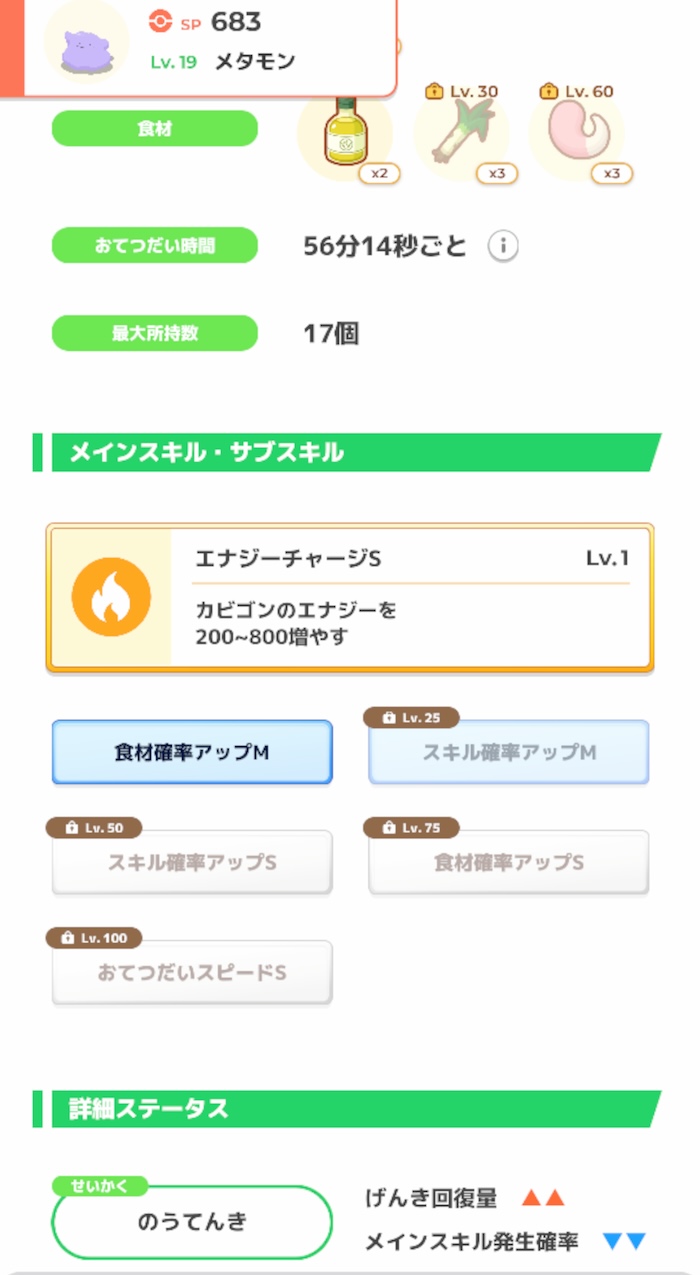Open the help info circle next to おてつだい時間
Screen dimensions: 700x1275
[504, 246]
